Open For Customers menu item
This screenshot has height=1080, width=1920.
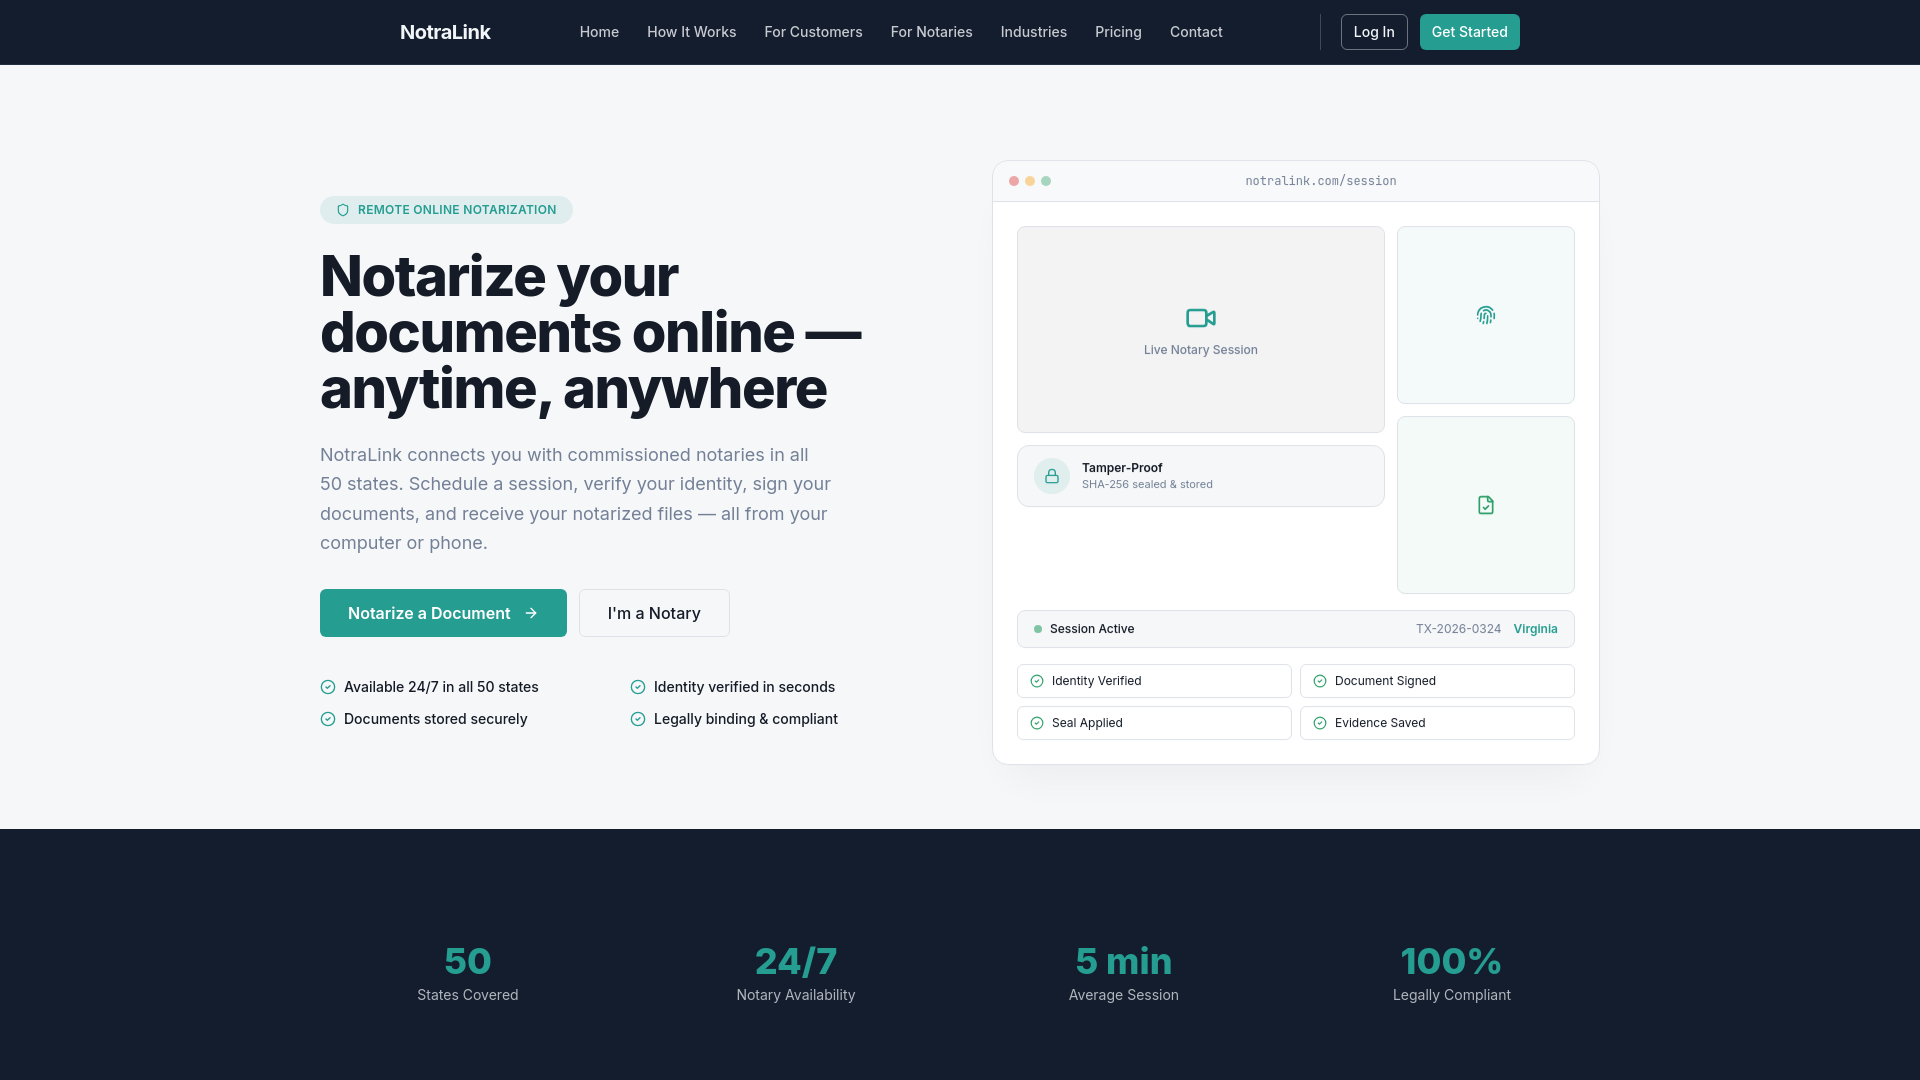pyautogui.click(x=813, y=32)
